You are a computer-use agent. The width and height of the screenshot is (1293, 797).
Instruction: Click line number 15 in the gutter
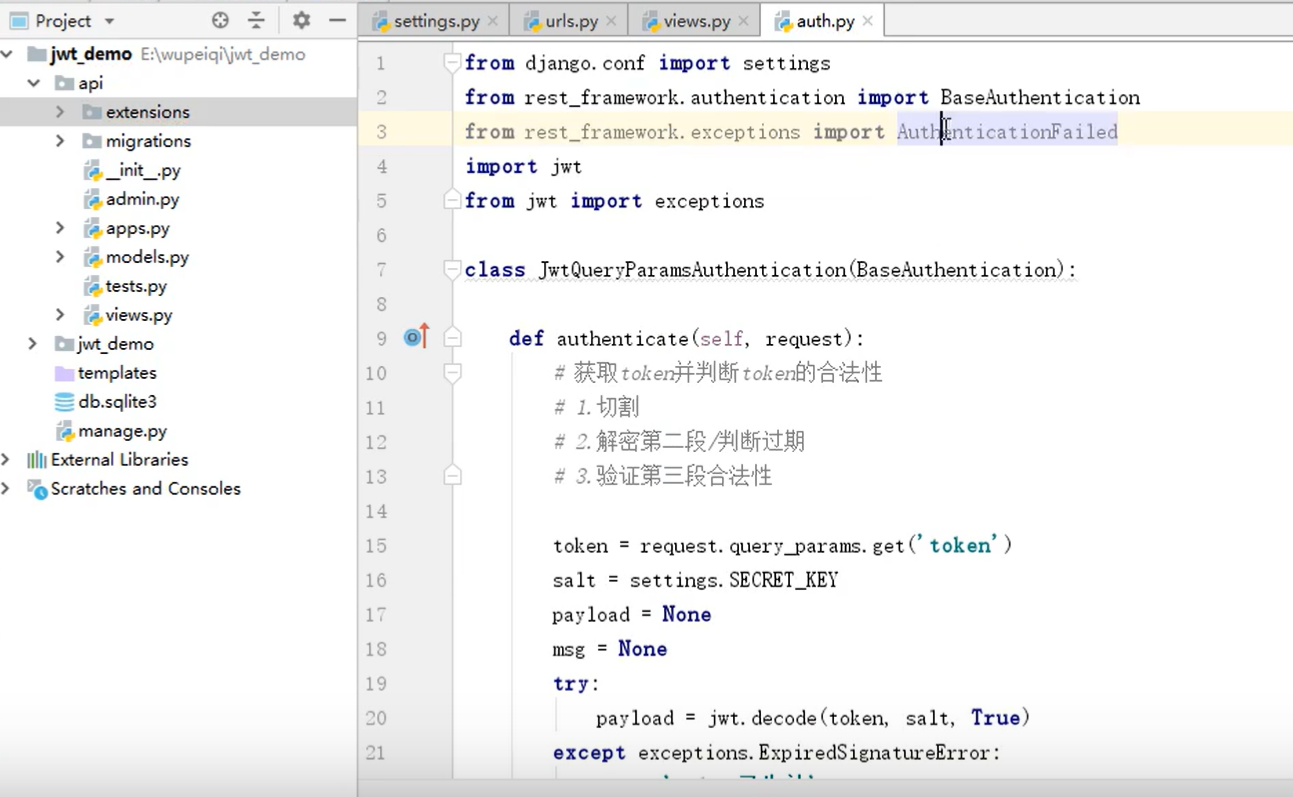pos(376,545)
